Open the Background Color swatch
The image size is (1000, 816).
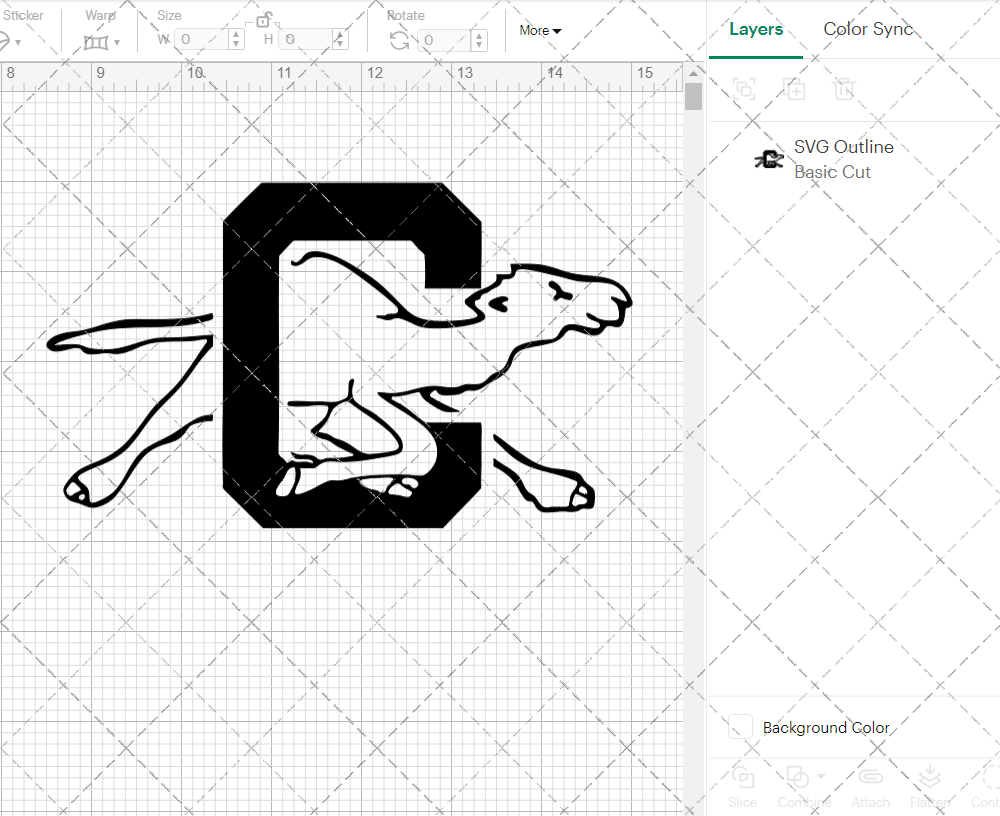[x=740, y=727]
